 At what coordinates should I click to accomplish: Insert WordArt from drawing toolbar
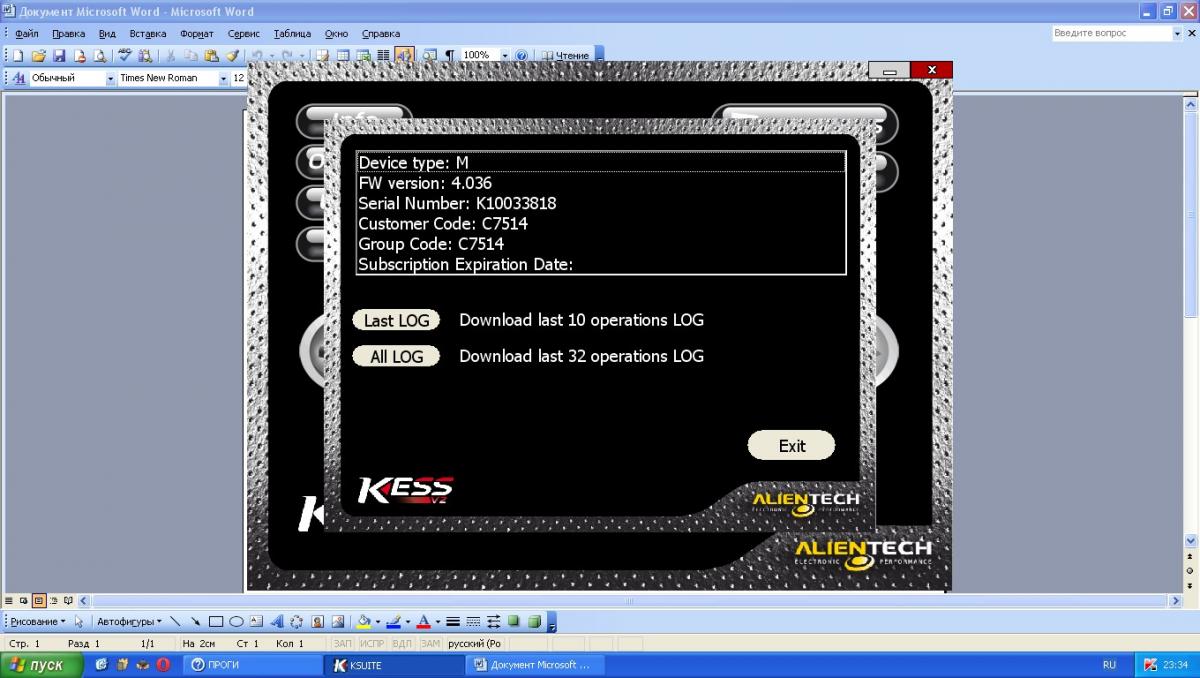[276, 622]
